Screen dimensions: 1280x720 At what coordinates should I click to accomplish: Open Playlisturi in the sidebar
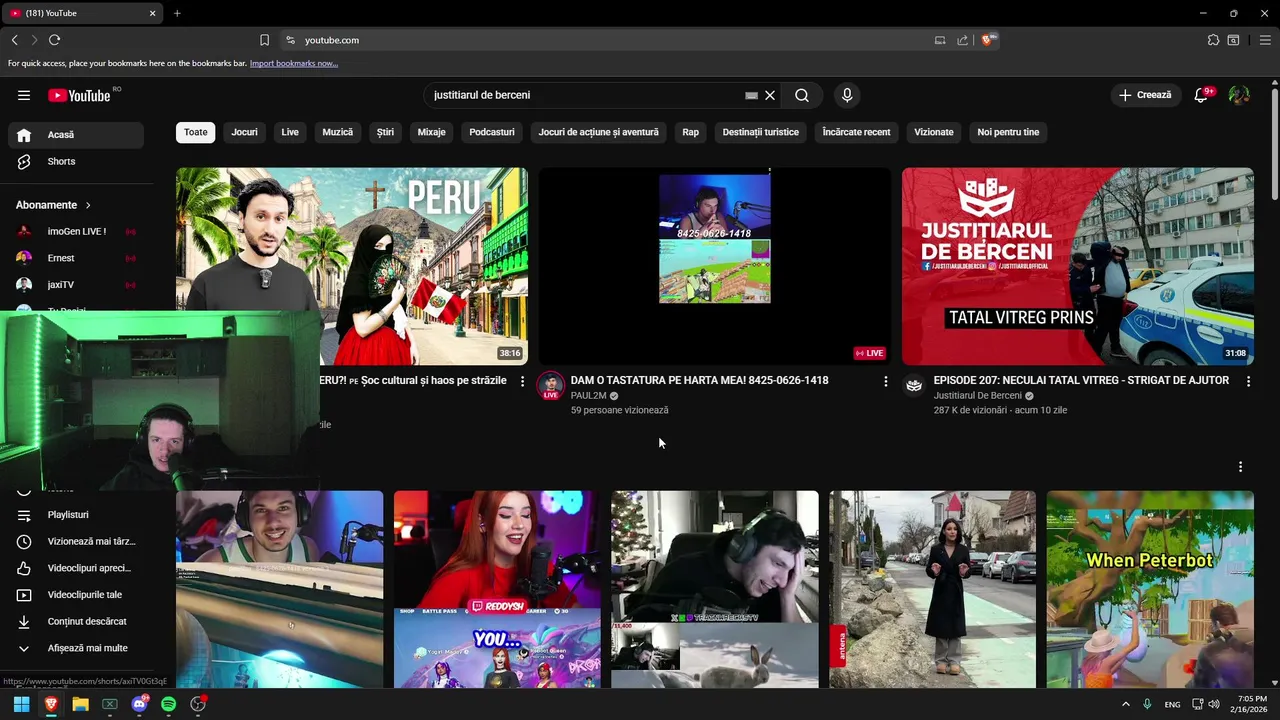point(76,515)
